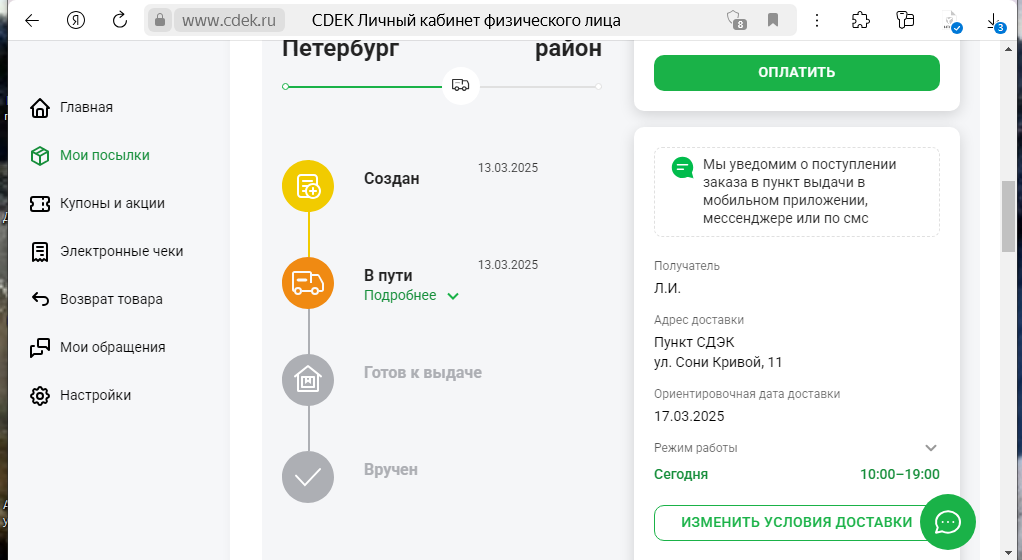Open the green chat support bubble
This screenshot has height=560, width=1022.
click(948, 522)
